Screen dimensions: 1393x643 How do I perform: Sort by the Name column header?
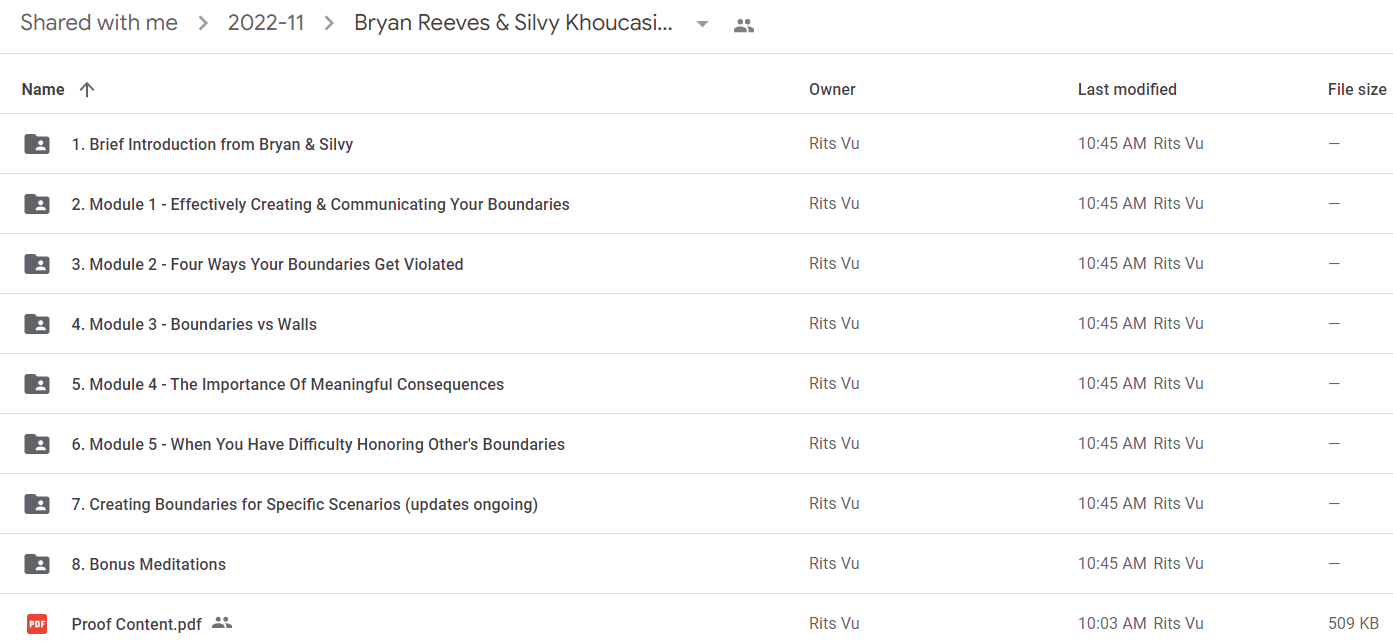pos(43,89)
